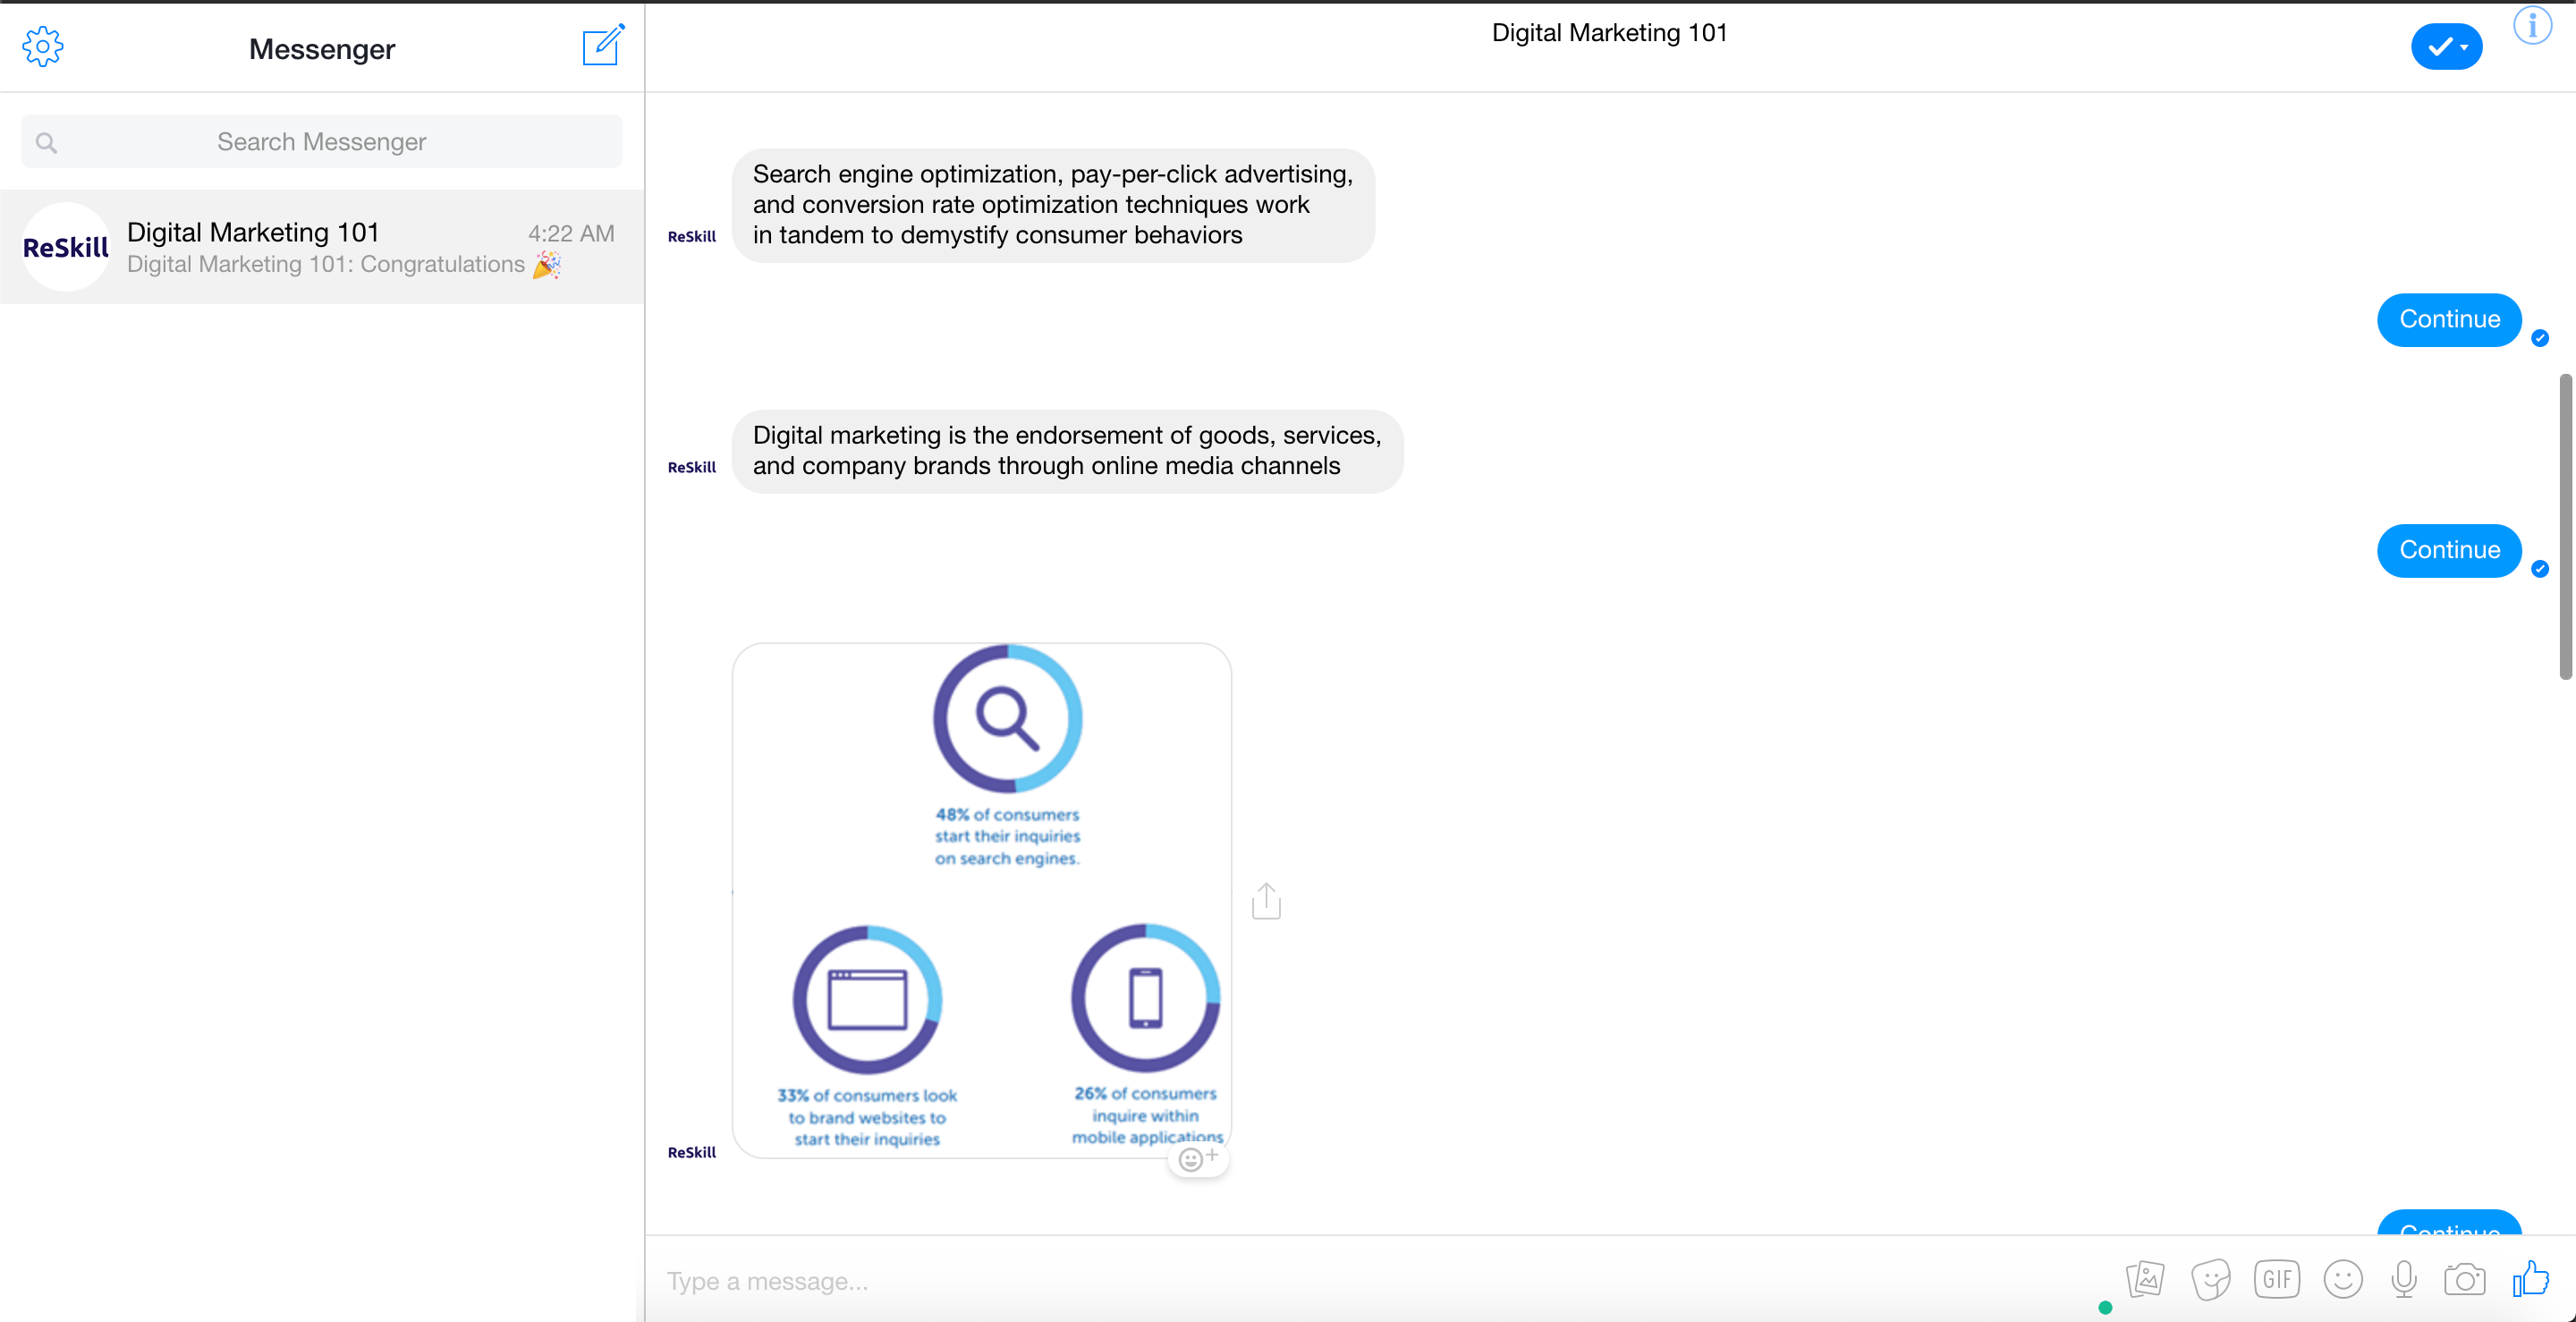This screenshot has height=1322, width=2576.
Task: Open conversation info panel
Action: (x=2532, y=26)
